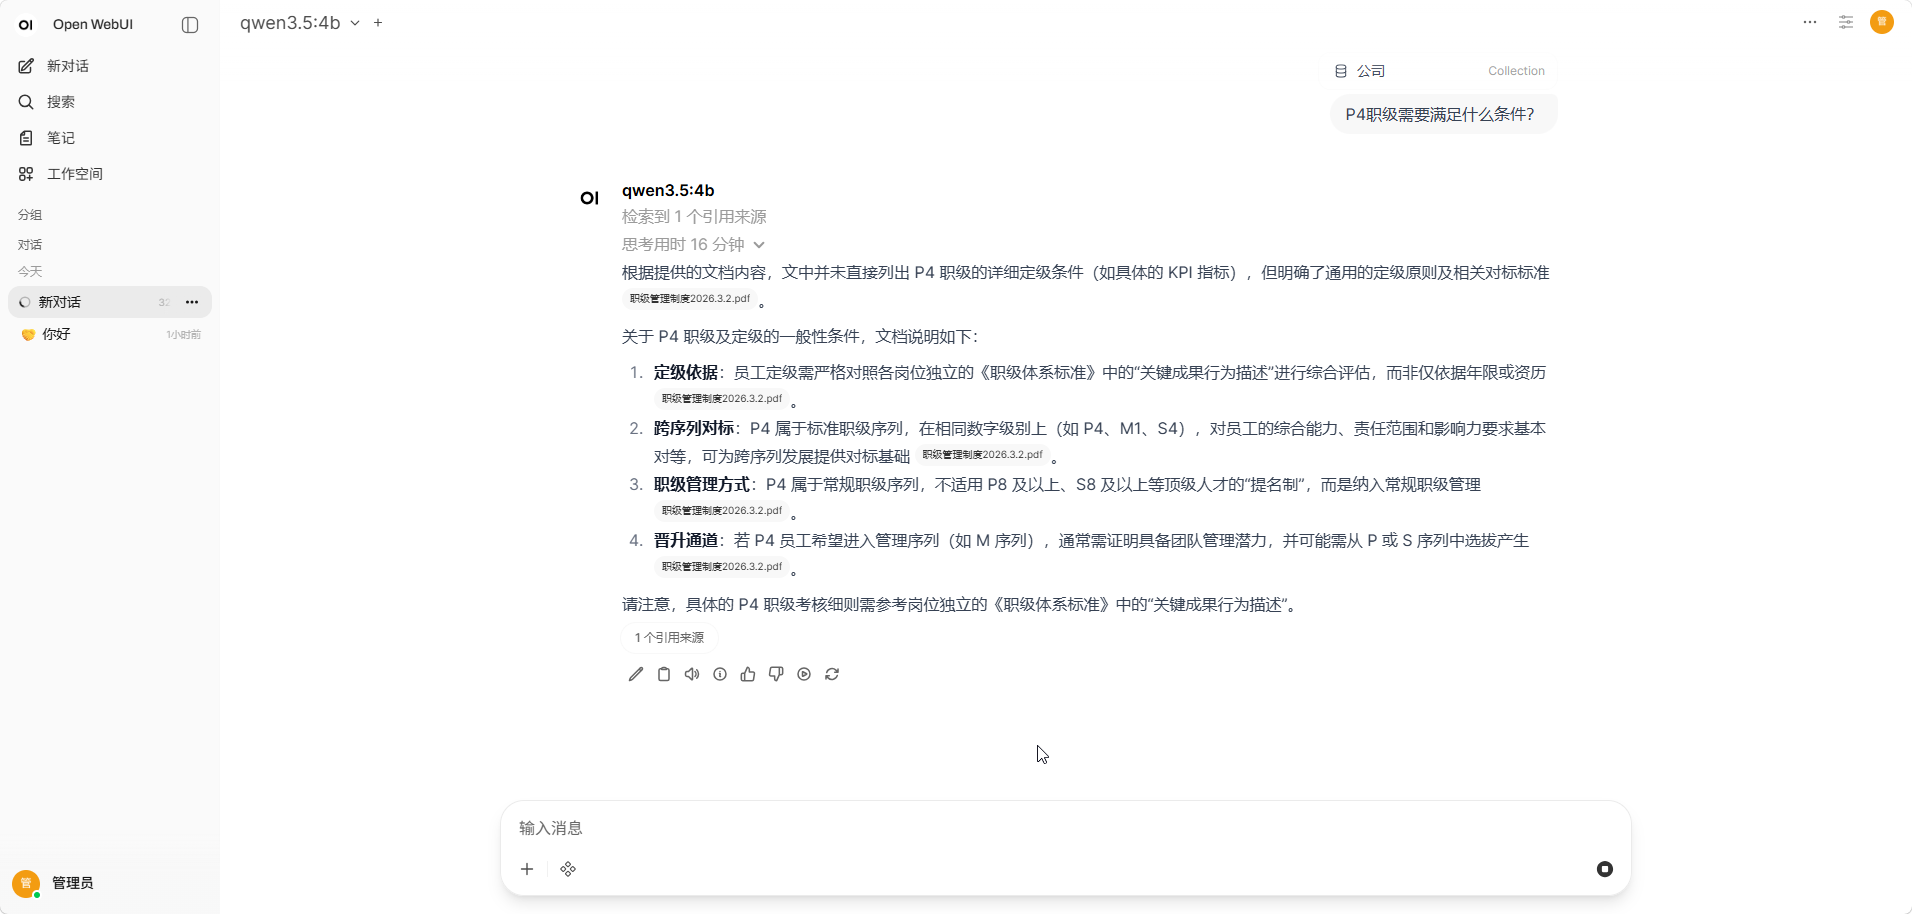The height and width of the screenshot is (914, 1912).
Task: Copy the response using the clipboard icon
Action: tap(663, 674)
